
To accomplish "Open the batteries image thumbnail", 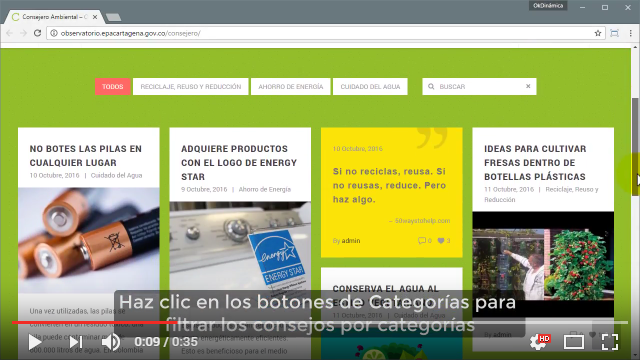I will point(89,240).
